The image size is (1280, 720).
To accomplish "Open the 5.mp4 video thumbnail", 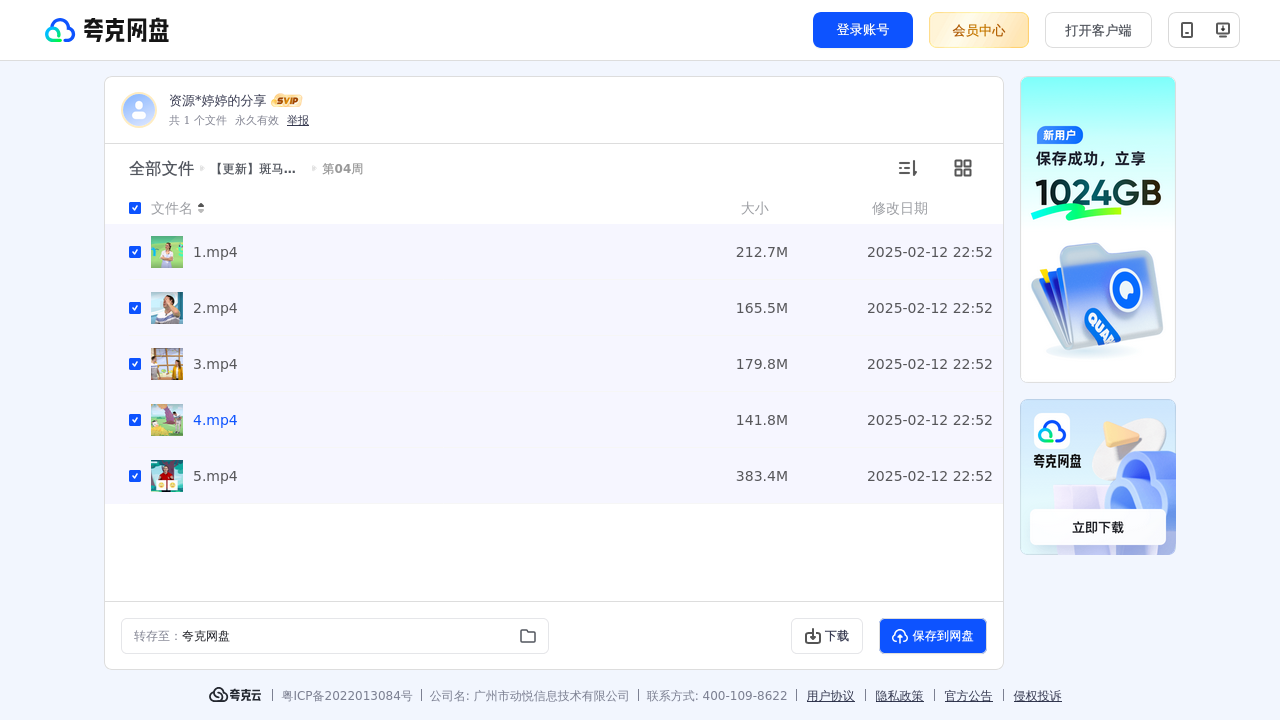I will point(167,476).
